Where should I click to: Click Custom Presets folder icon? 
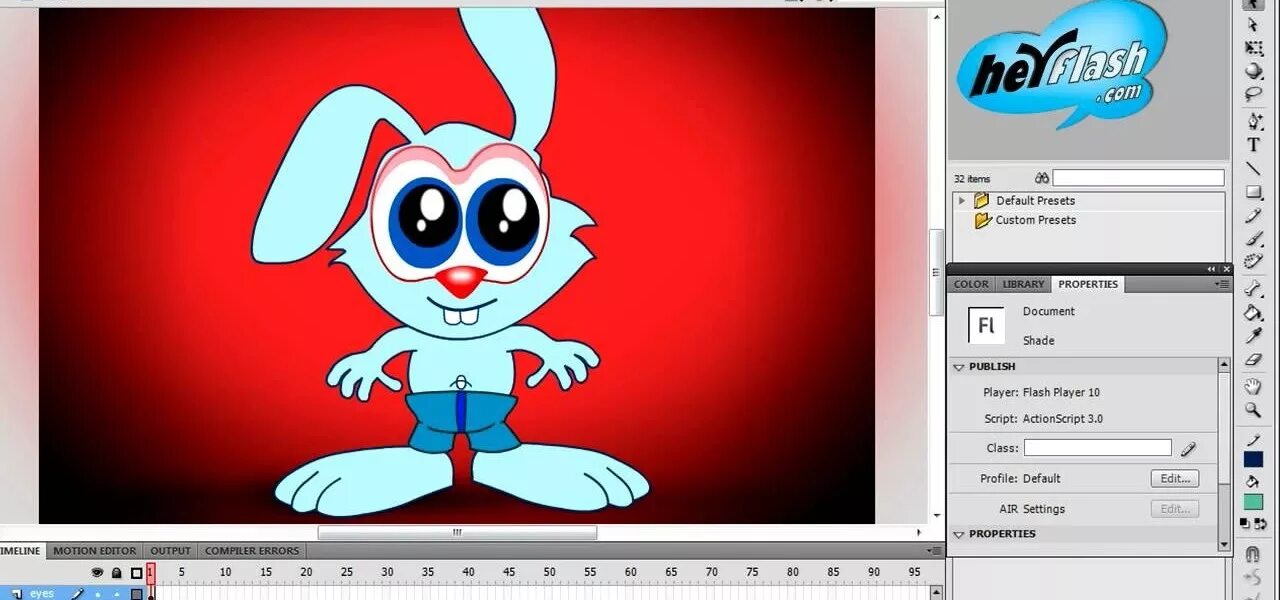[981, 220]
